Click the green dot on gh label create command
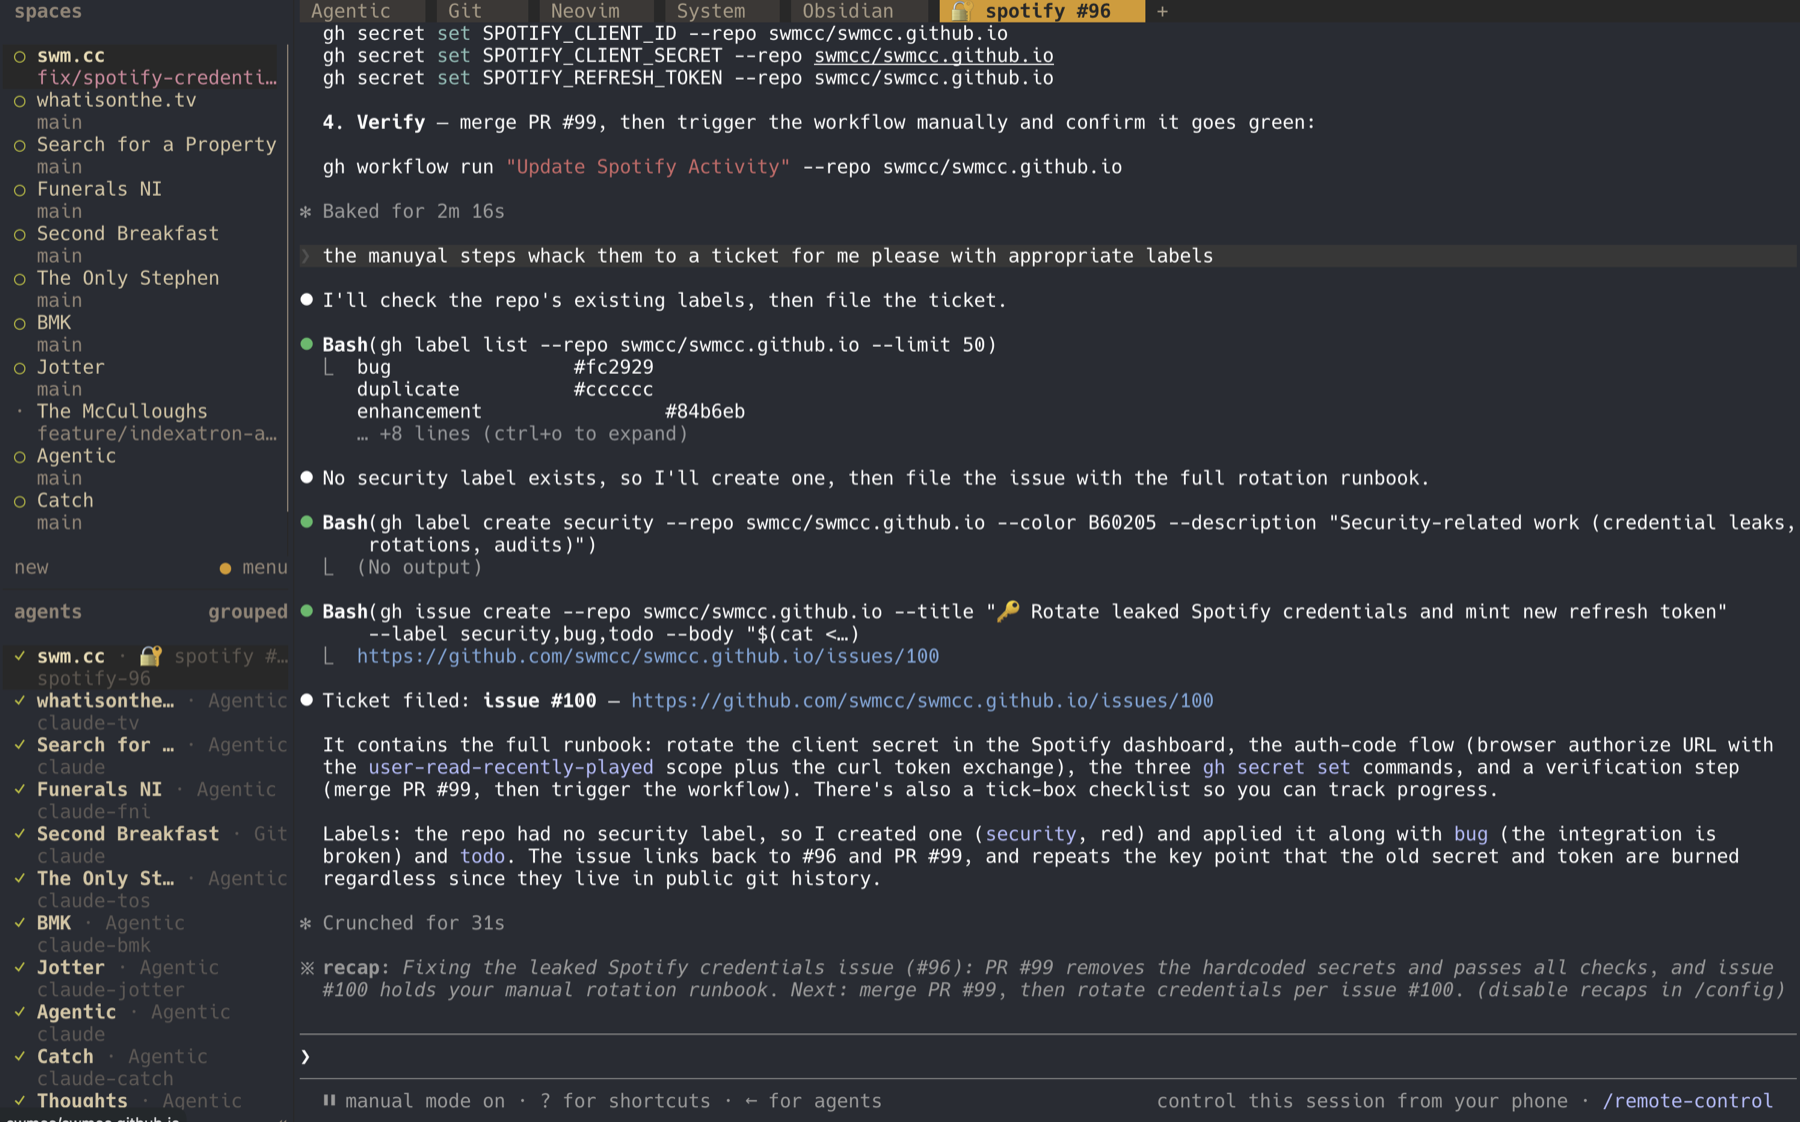The width and height of the screenshot is (1800, 1122). pyautogui.click(x=307, y=522)
